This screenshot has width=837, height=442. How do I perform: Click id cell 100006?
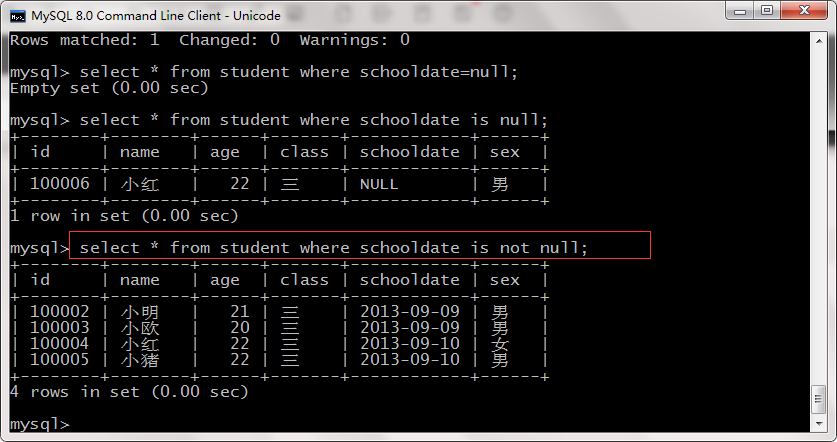(x=60, y=184)
